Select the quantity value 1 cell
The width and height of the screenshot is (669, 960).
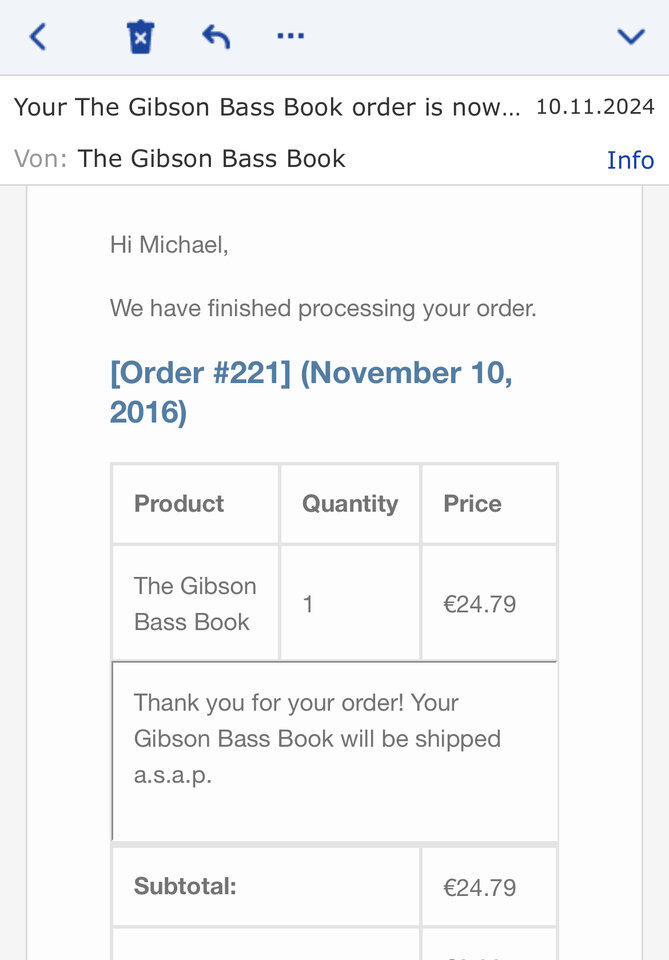tap(350, 604)
